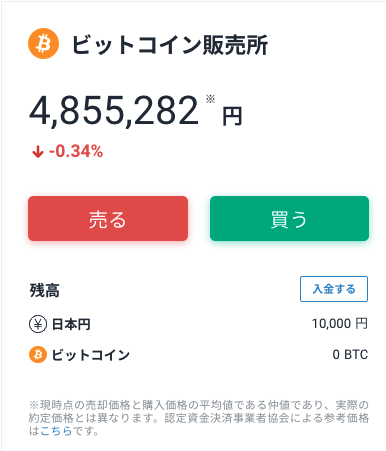Click the orange Bitcoin logo beside the title
The image size is (386, 451).
click(x=44, y=44)
